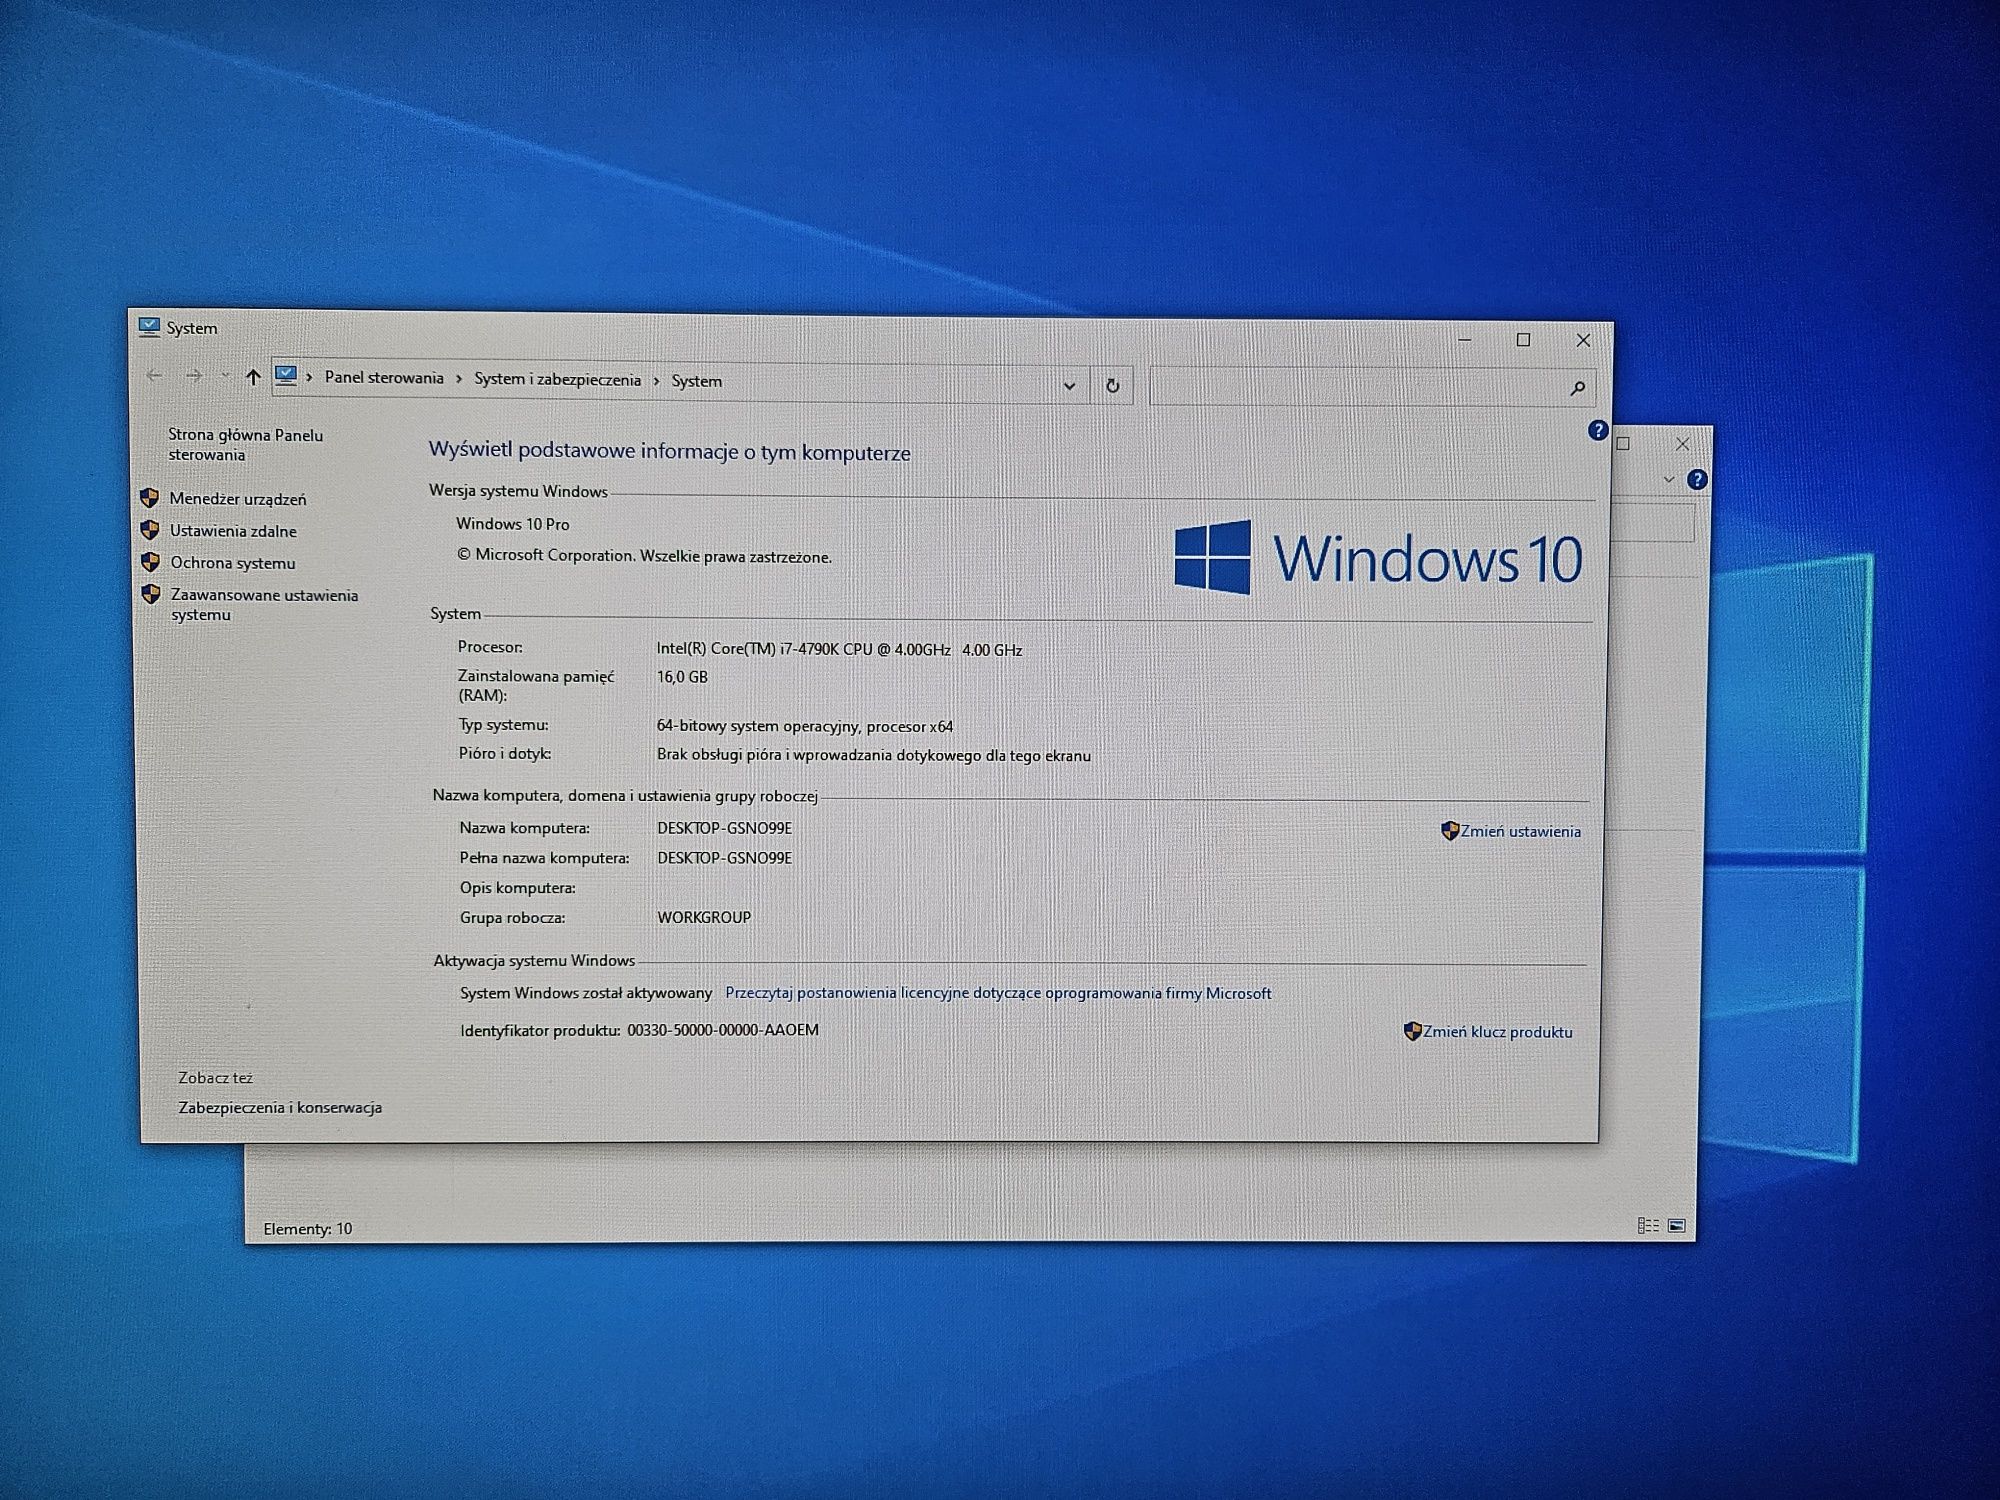This screenshot has width=2000, height=1500.
Task: Click shield icon beside Menedżer urządzeń
Action: 150,498
